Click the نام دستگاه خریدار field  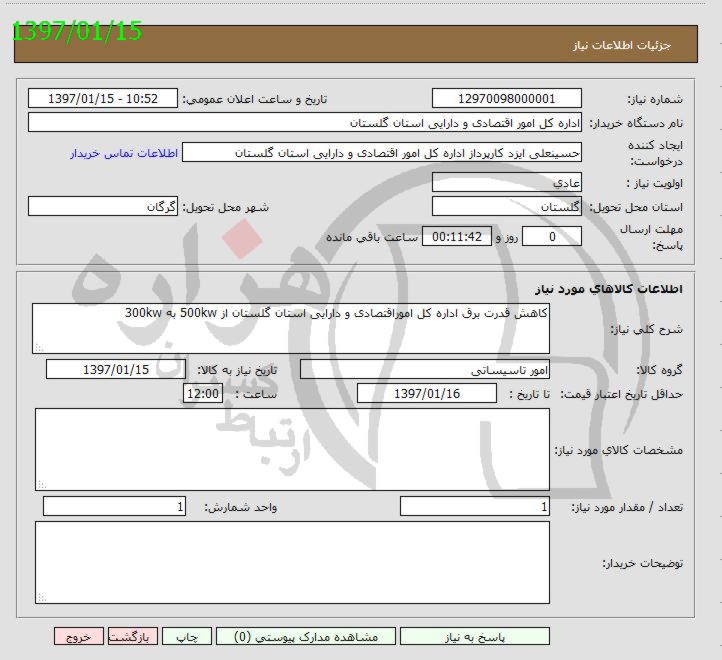point(305,123)
